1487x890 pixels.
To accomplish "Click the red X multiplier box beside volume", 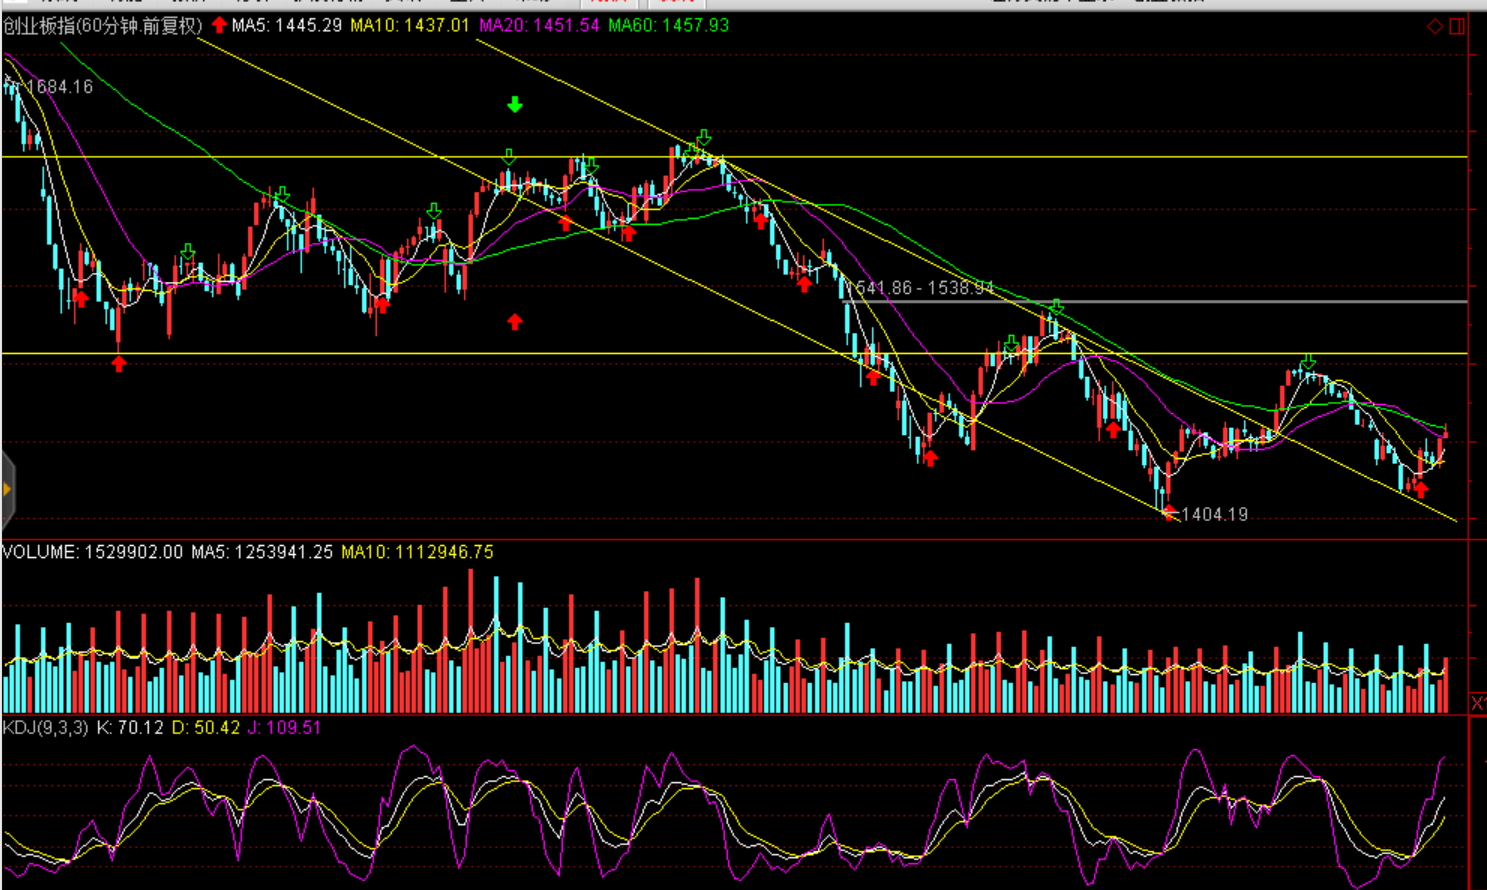I will tap(1477, 703).
